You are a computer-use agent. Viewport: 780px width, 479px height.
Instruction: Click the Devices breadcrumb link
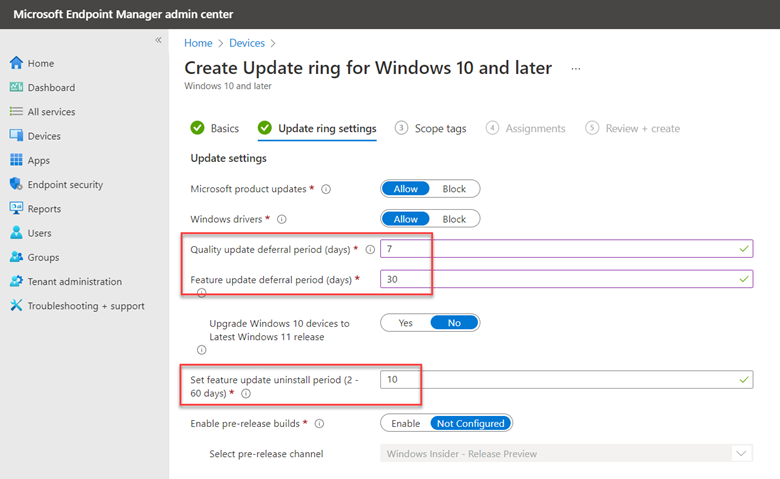click(247, 43)
